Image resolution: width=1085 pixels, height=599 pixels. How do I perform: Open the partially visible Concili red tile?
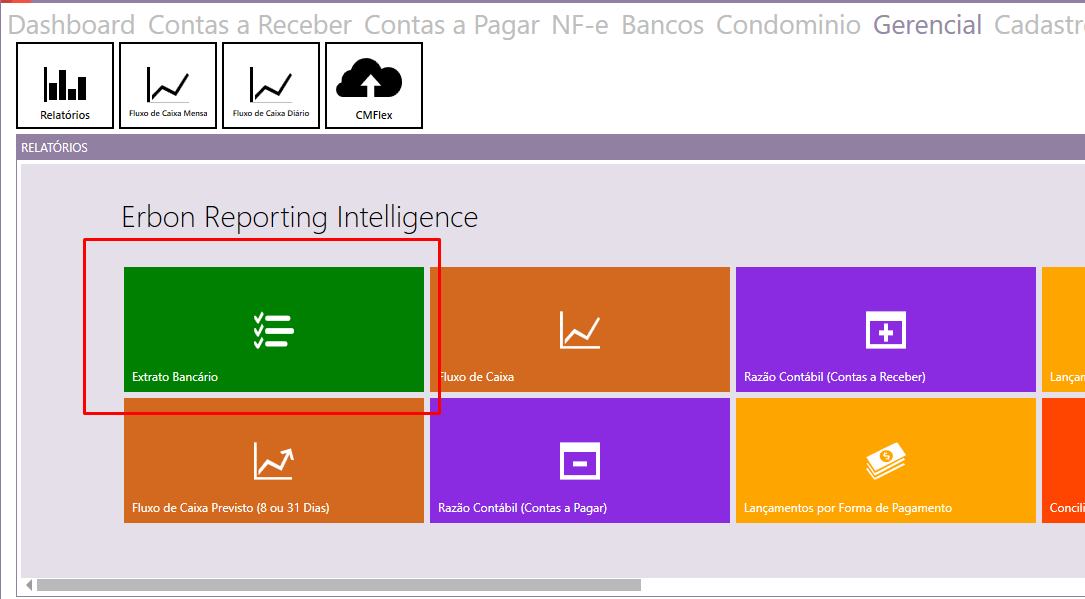(x=1063, y=460)
